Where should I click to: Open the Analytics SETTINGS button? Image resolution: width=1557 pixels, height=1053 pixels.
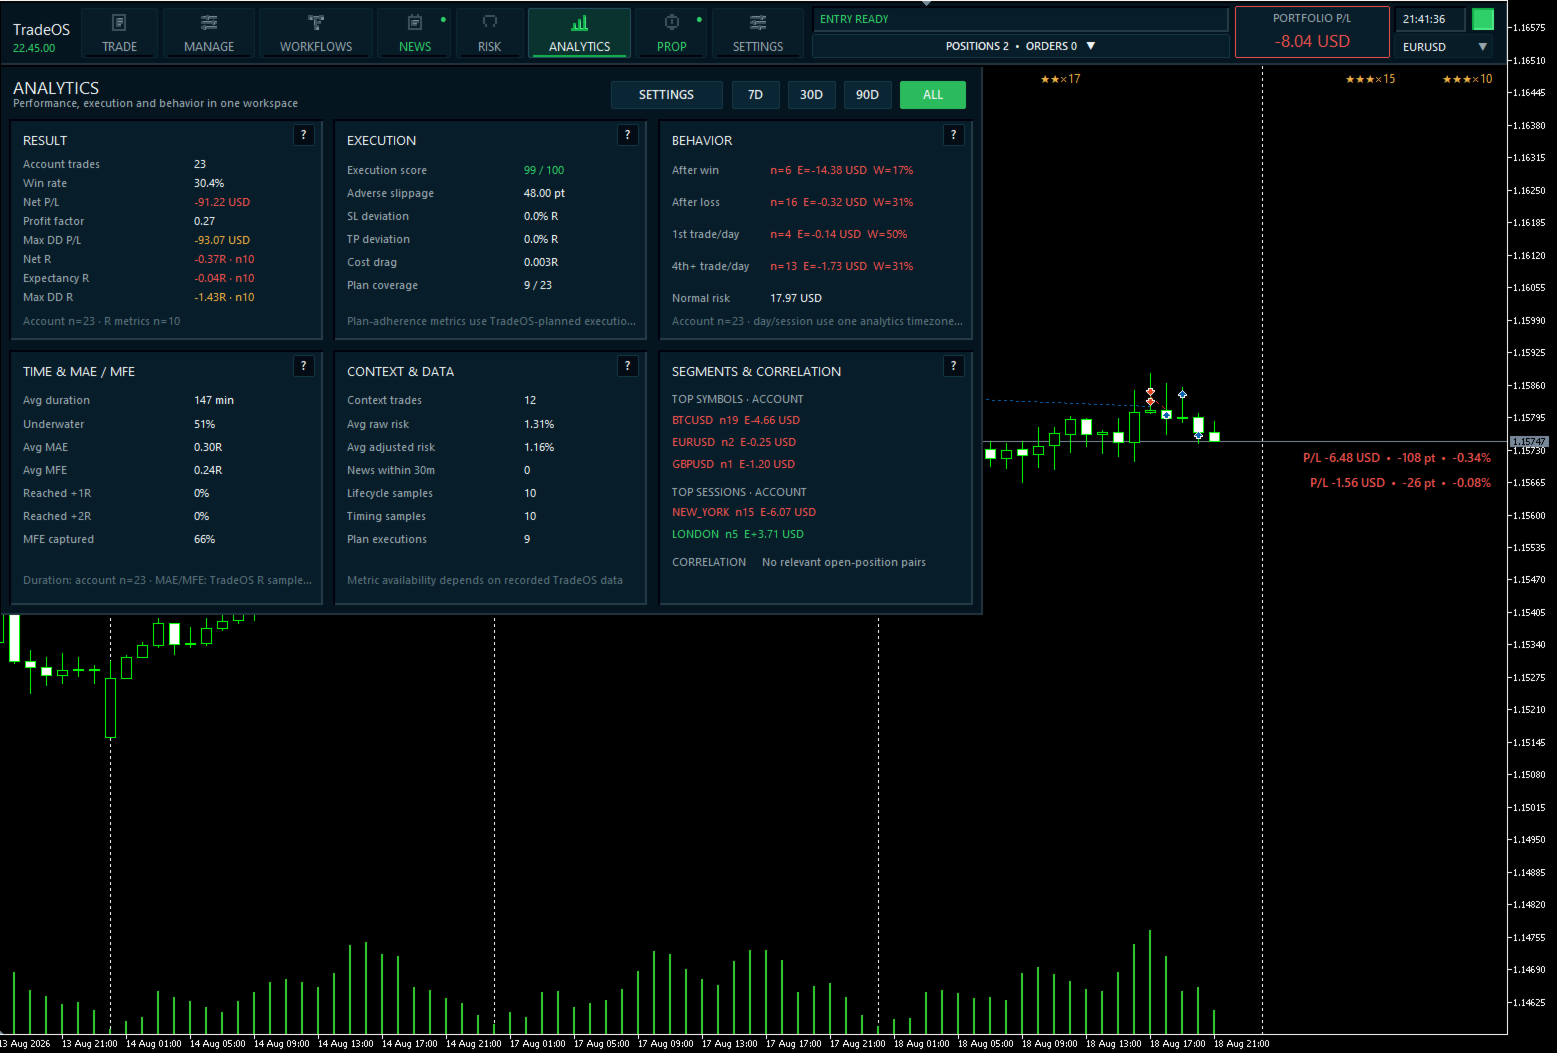click(x=666, y=95)
